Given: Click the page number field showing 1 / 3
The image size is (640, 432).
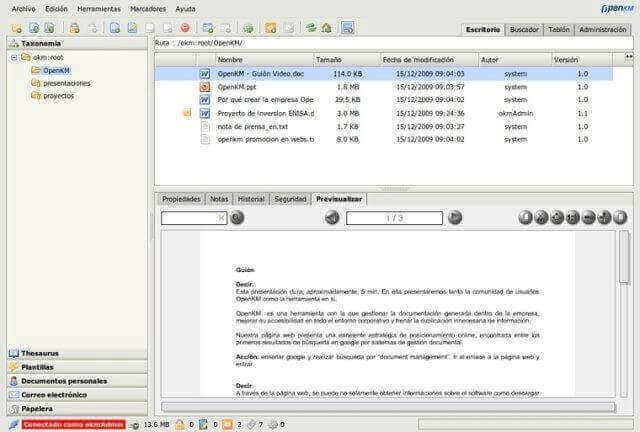Looking at the screenshot, I should [x=394, y=218].
